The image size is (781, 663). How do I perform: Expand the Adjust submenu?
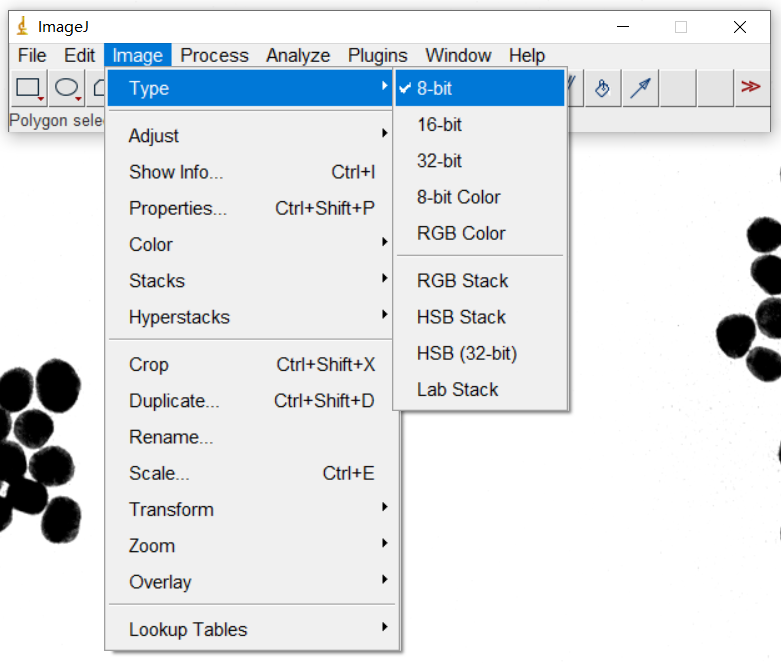tap(154, 136)
